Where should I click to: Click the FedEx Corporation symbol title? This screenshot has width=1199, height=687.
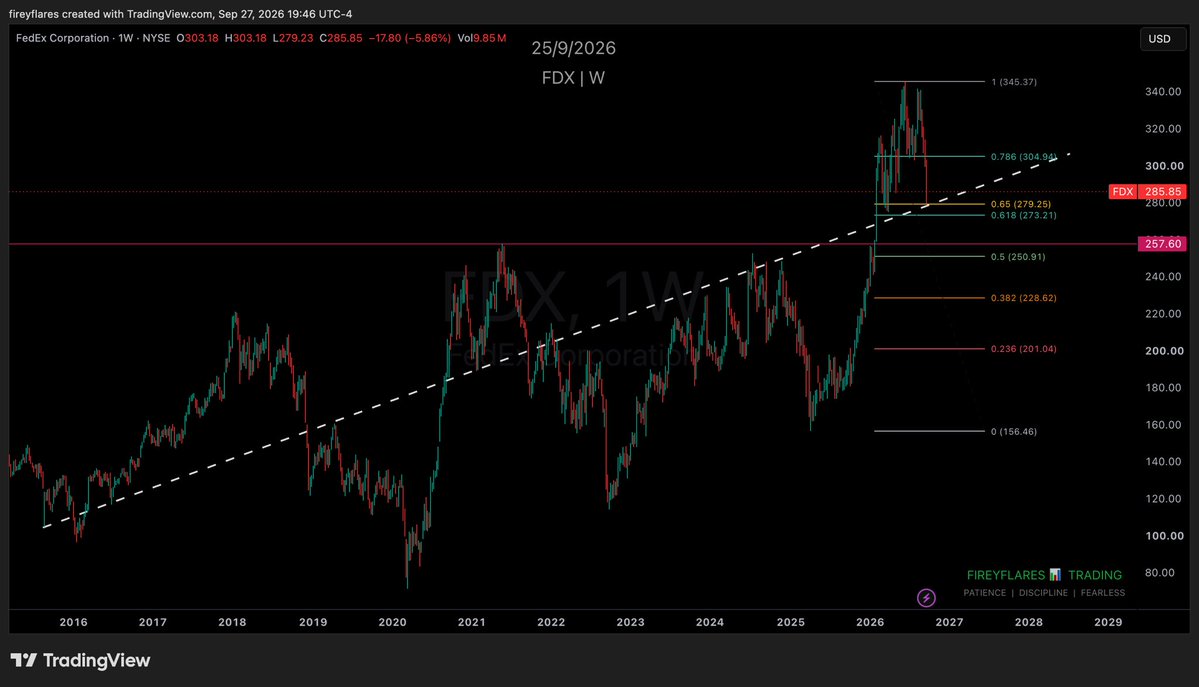pos(63,37)
